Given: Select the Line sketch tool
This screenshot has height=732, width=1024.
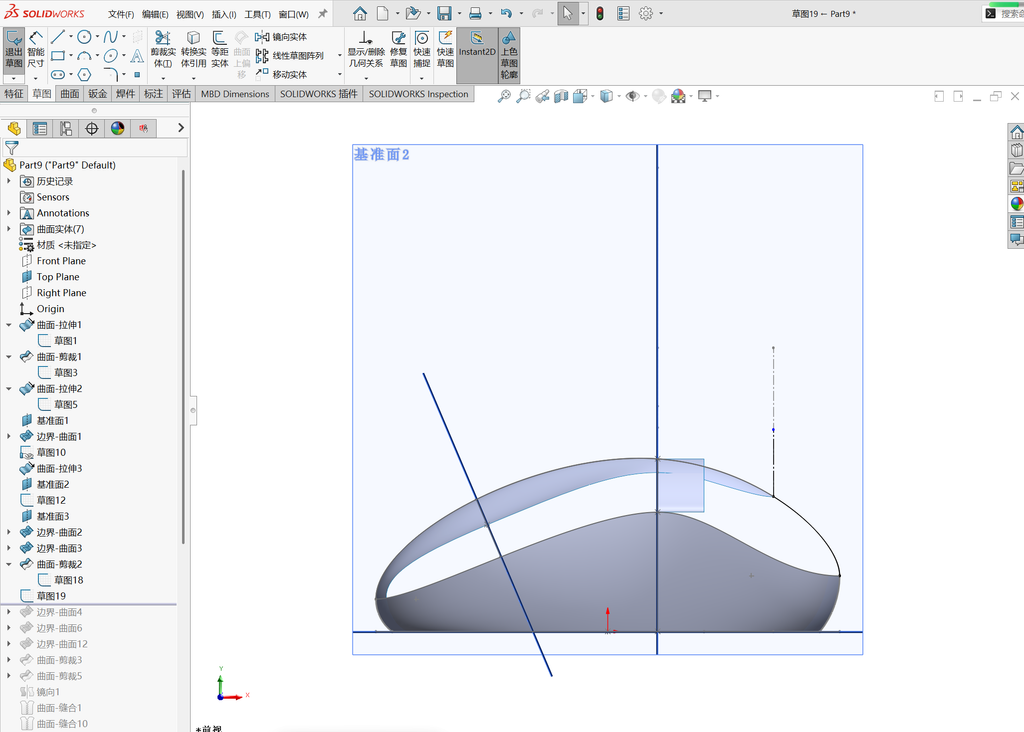Looking at the screenshot, I should [x=57, y=37].
